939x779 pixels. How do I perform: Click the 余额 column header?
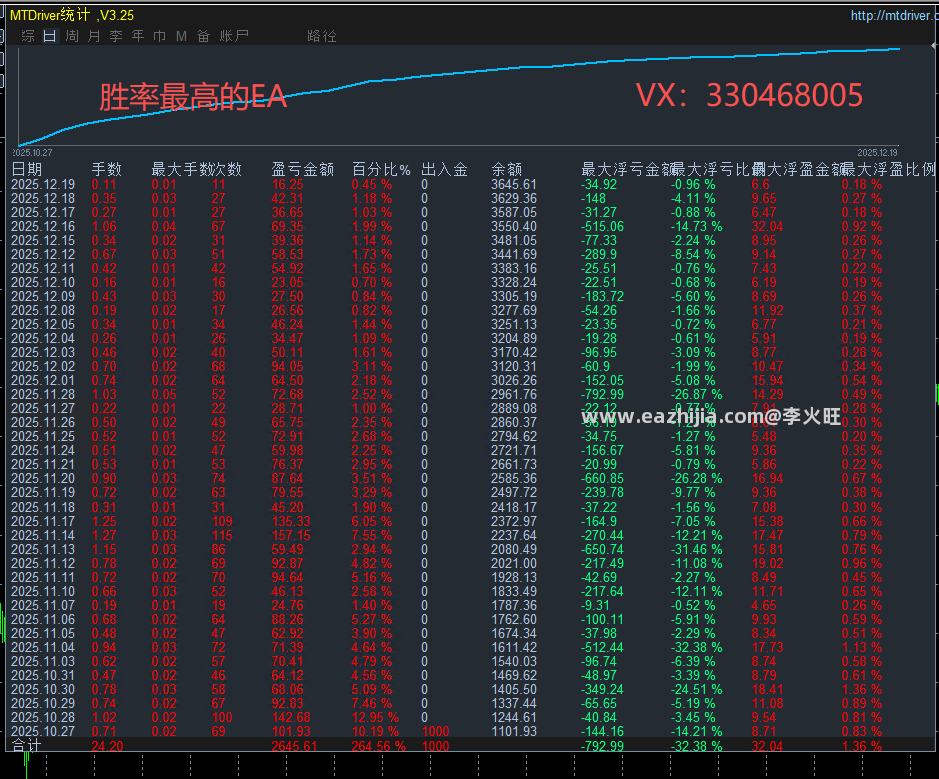click(507, 169)
